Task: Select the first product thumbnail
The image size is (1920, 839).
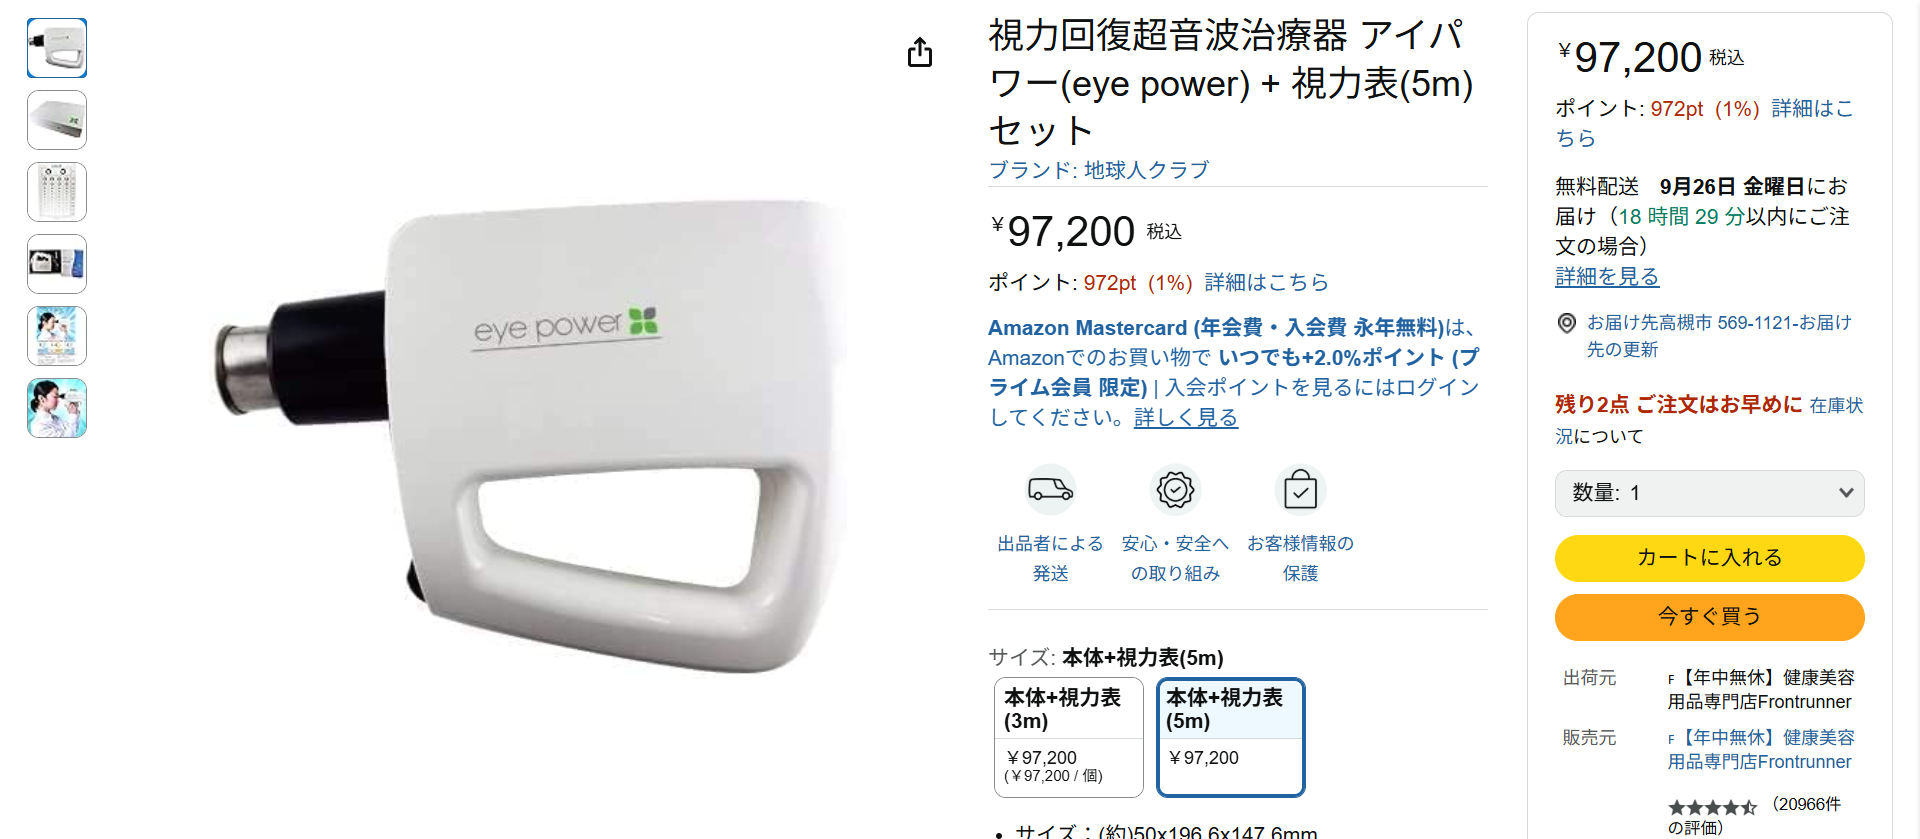Action: tap(57, 48)
